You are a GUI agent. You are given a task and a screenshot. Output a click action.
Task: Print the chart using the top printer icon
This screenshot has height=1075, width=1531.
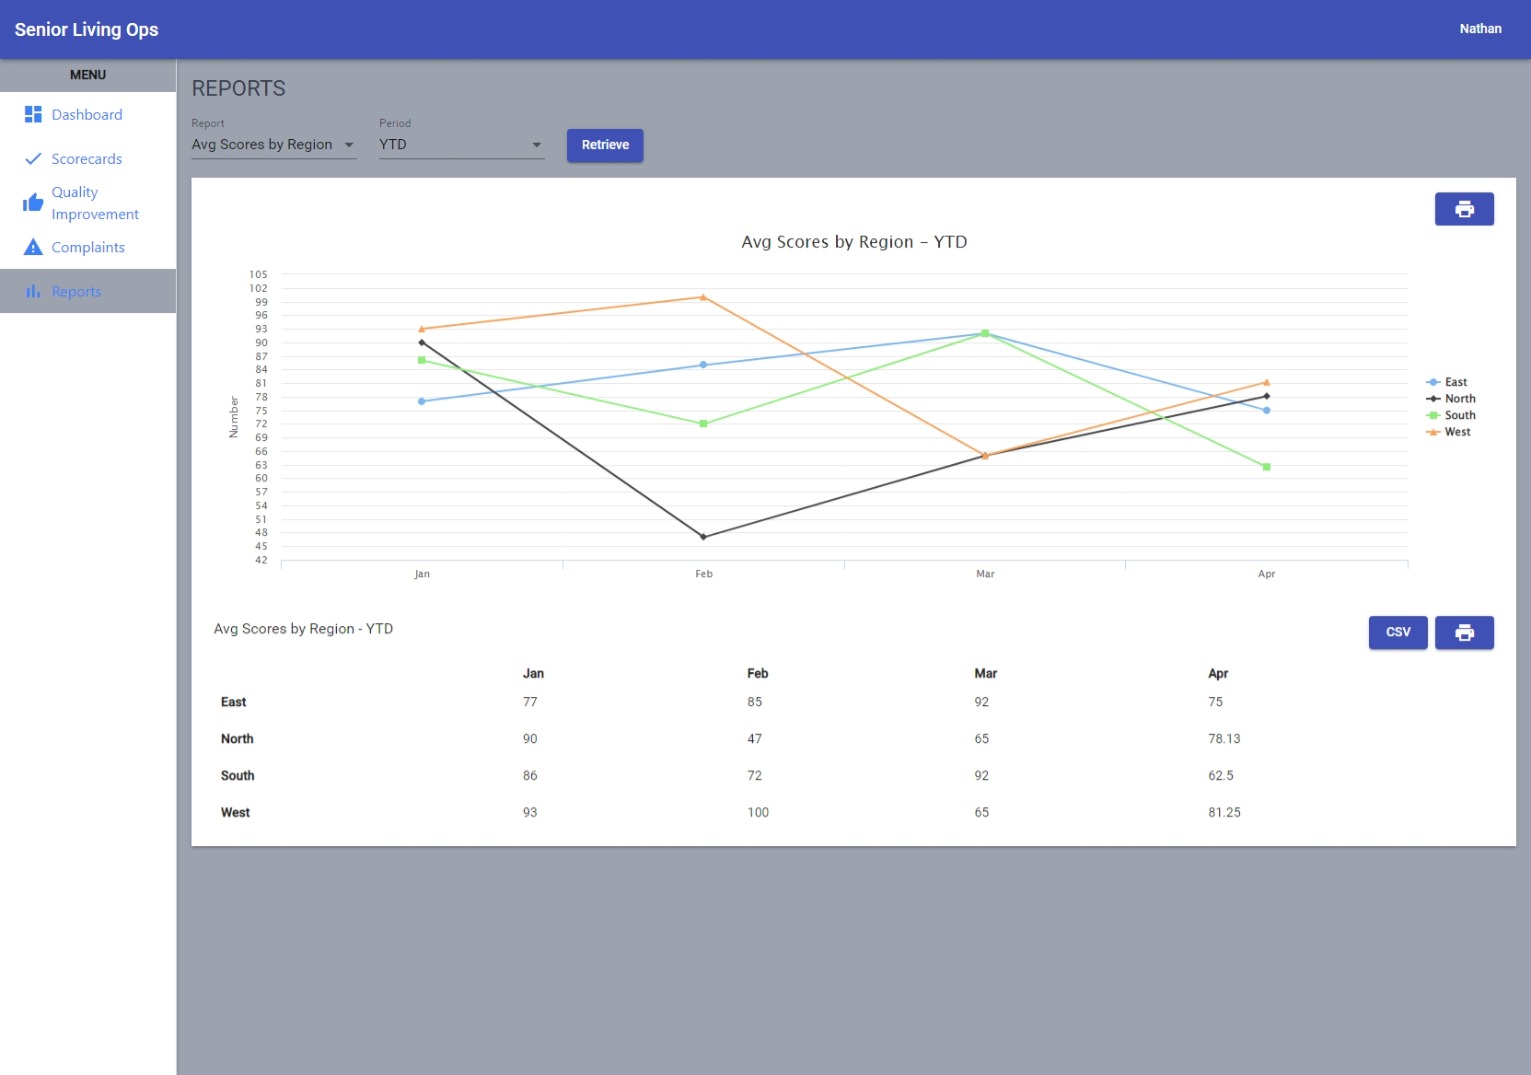tap(1463, 209)
